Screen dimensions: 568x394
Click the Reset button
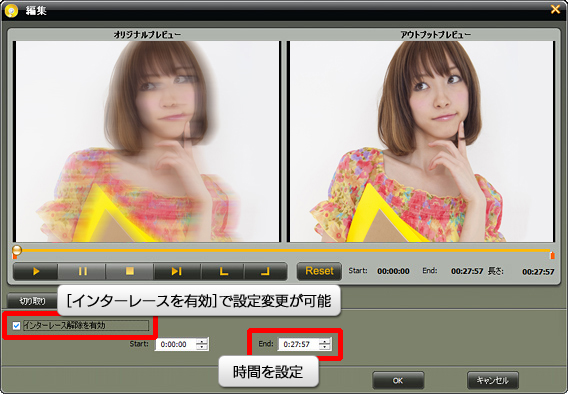(319, 271)
